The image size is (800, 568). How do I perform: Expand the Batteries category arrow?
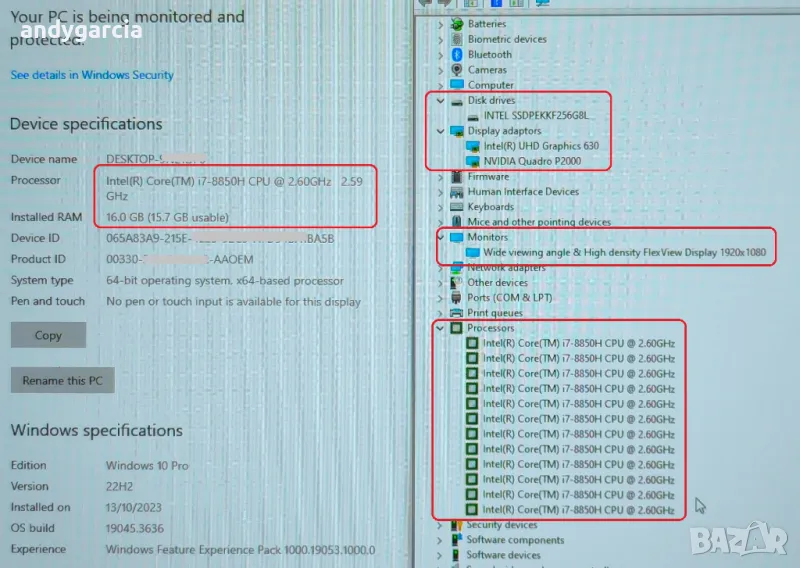[x=441, y=24]
